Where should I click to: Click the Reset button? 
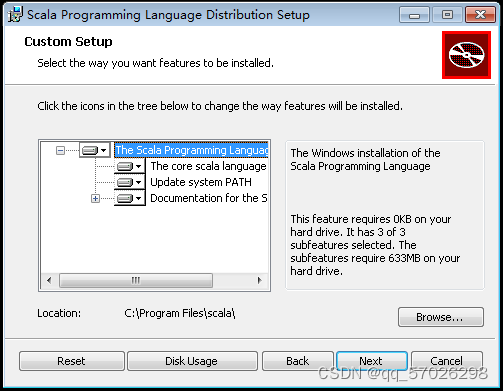point(72,361)
